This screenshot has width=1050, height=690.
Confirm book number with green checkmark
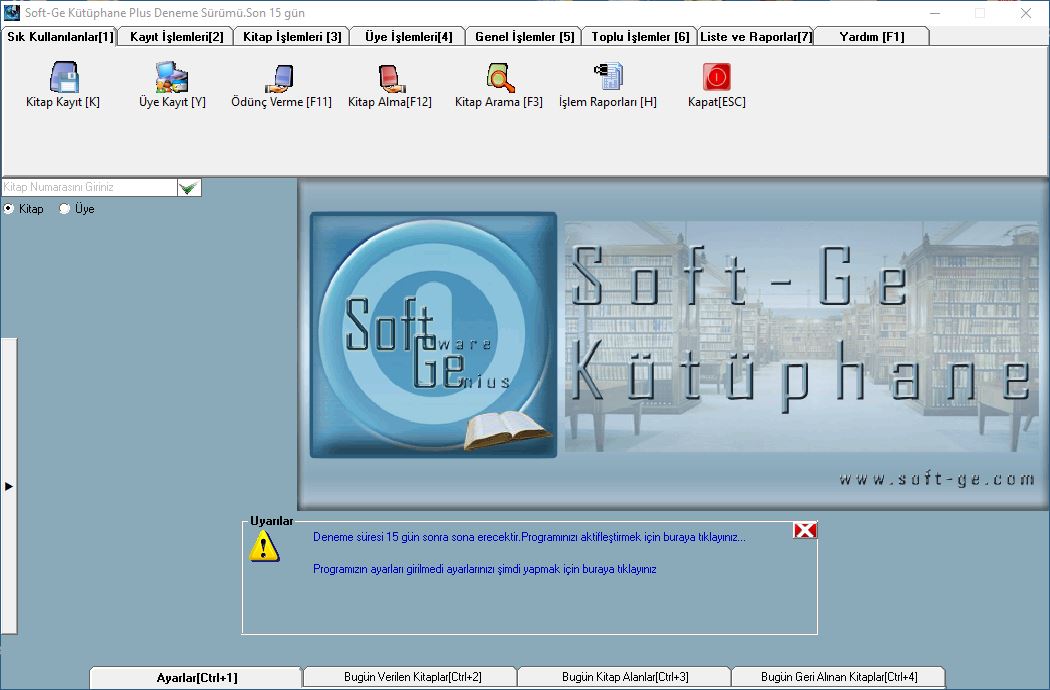[189, 188]
